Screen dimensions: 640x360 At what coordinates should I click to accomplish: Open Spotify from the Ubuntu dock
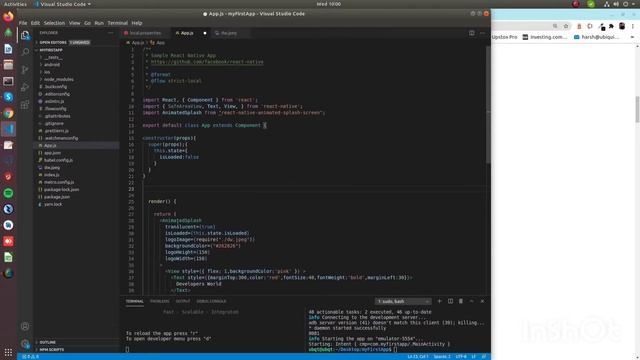[x=8, y=193]
